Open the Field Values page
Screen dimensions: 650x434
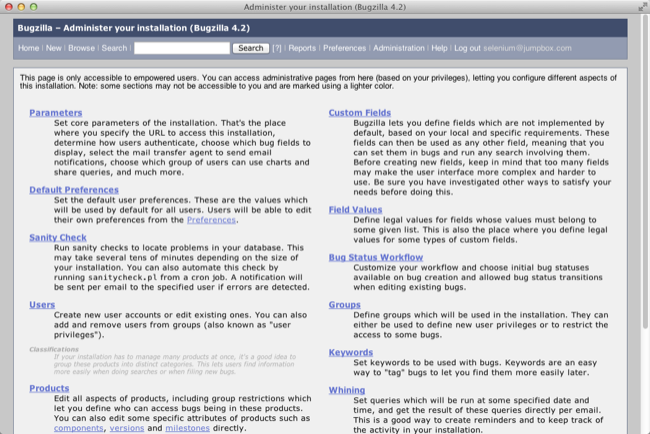click(355, 210)
